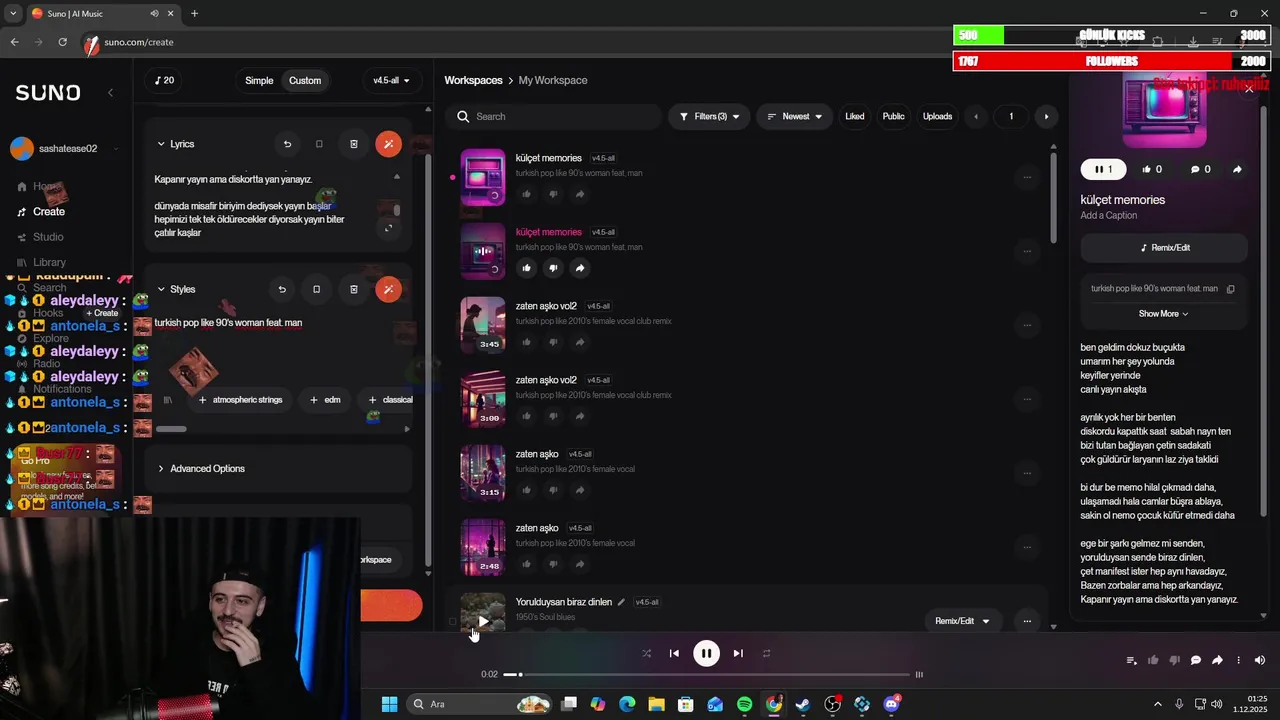Share the first zaten aşko vol2 track
The image size is (1280, 720).
[x=580, y=342]
